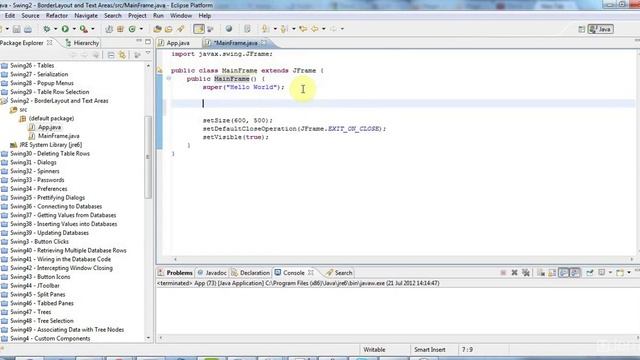Click Remove Launch (X) in the Console
640x360 pixels.
coord(514,273)
